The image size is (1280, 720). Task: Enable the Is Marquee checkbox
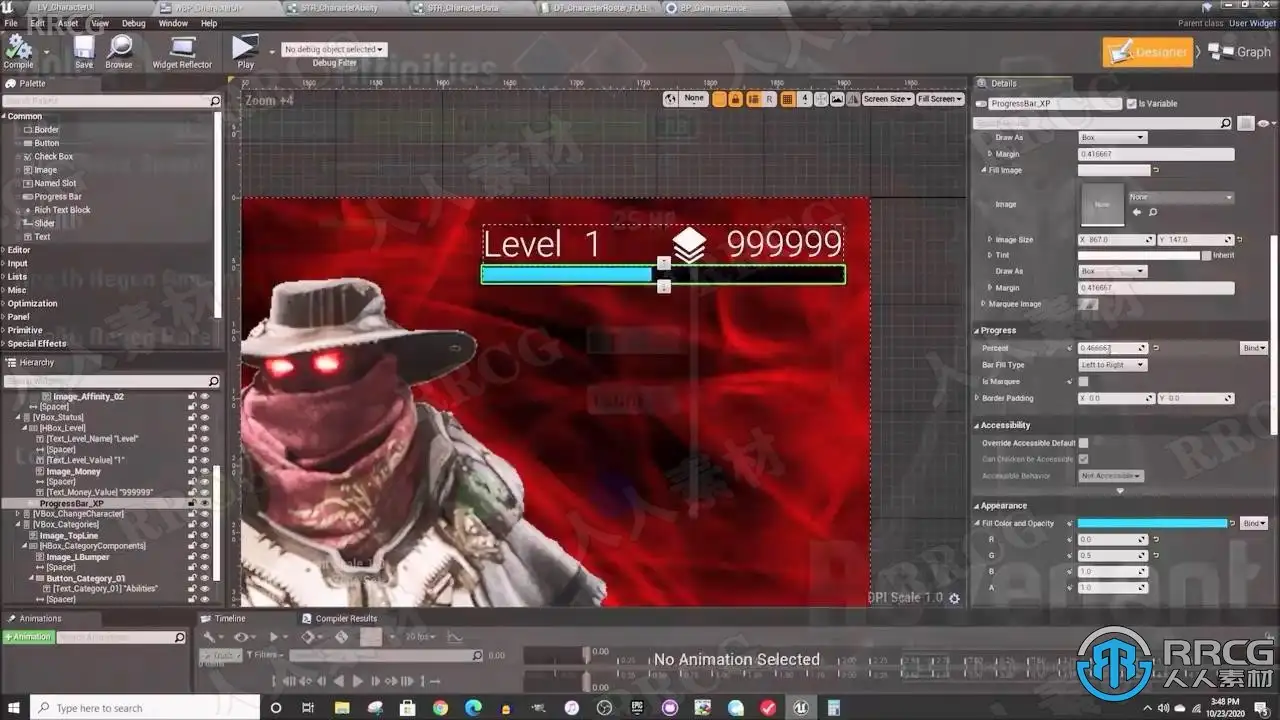(x=1083, y=381)
